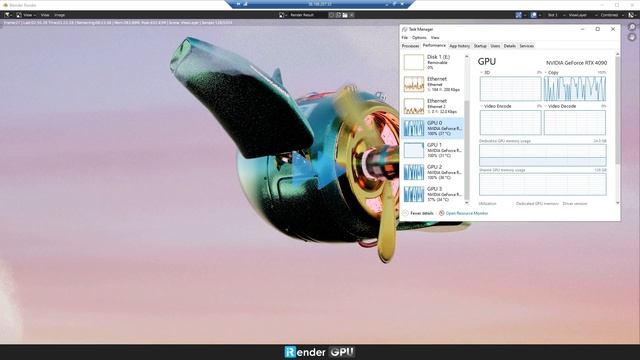Open Task Manager's View menu
This screenshot has width=640, height=360.
tap(435, 38)
